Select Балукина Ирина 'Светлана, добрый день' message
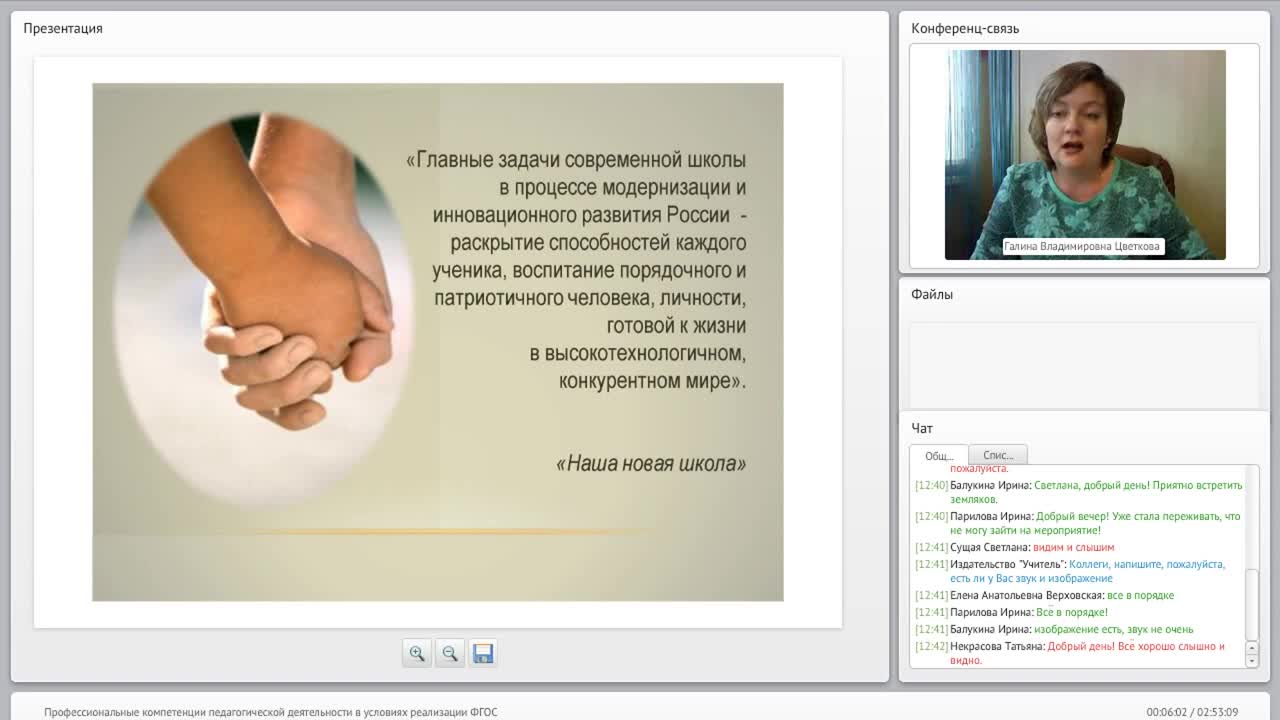 click(1078, 492)
